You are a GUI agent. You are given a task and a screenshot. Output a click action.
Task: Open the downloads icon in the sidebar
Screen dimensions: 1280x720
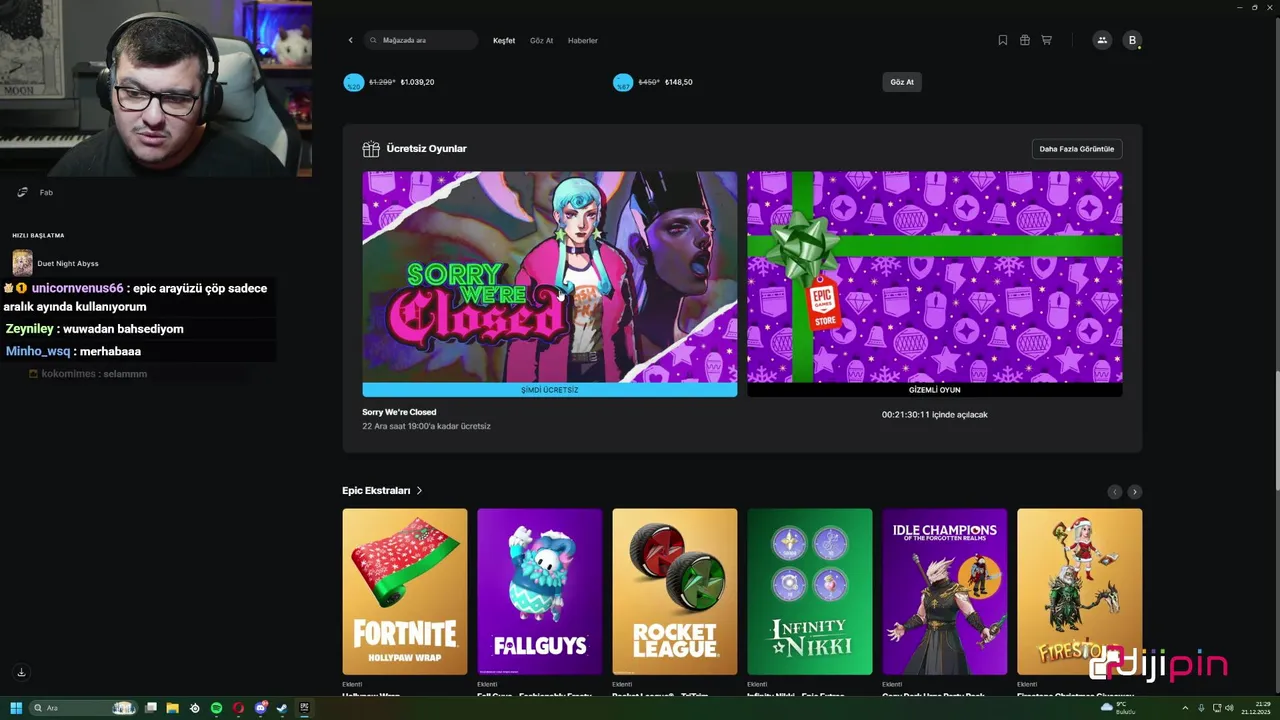coord(21,672)
